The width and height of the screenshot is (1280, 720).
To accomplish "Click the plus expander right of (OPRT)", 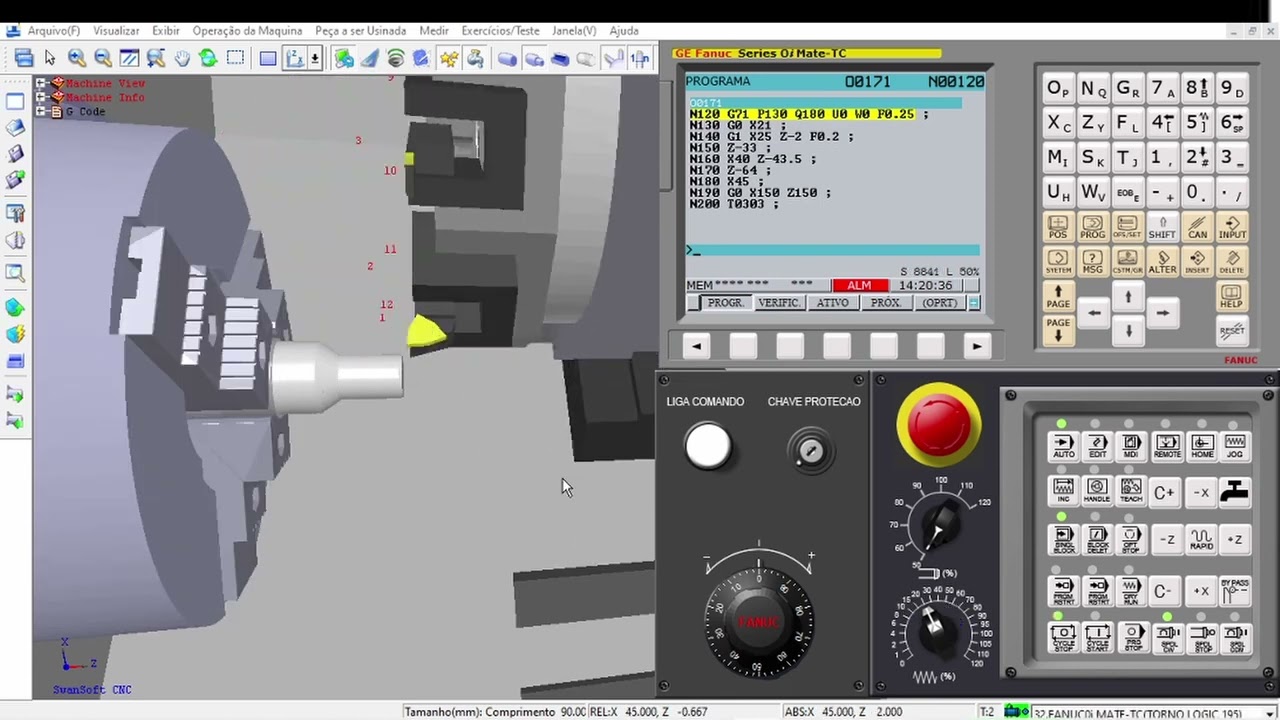I will pyautogui.click(x=974, y=303).
